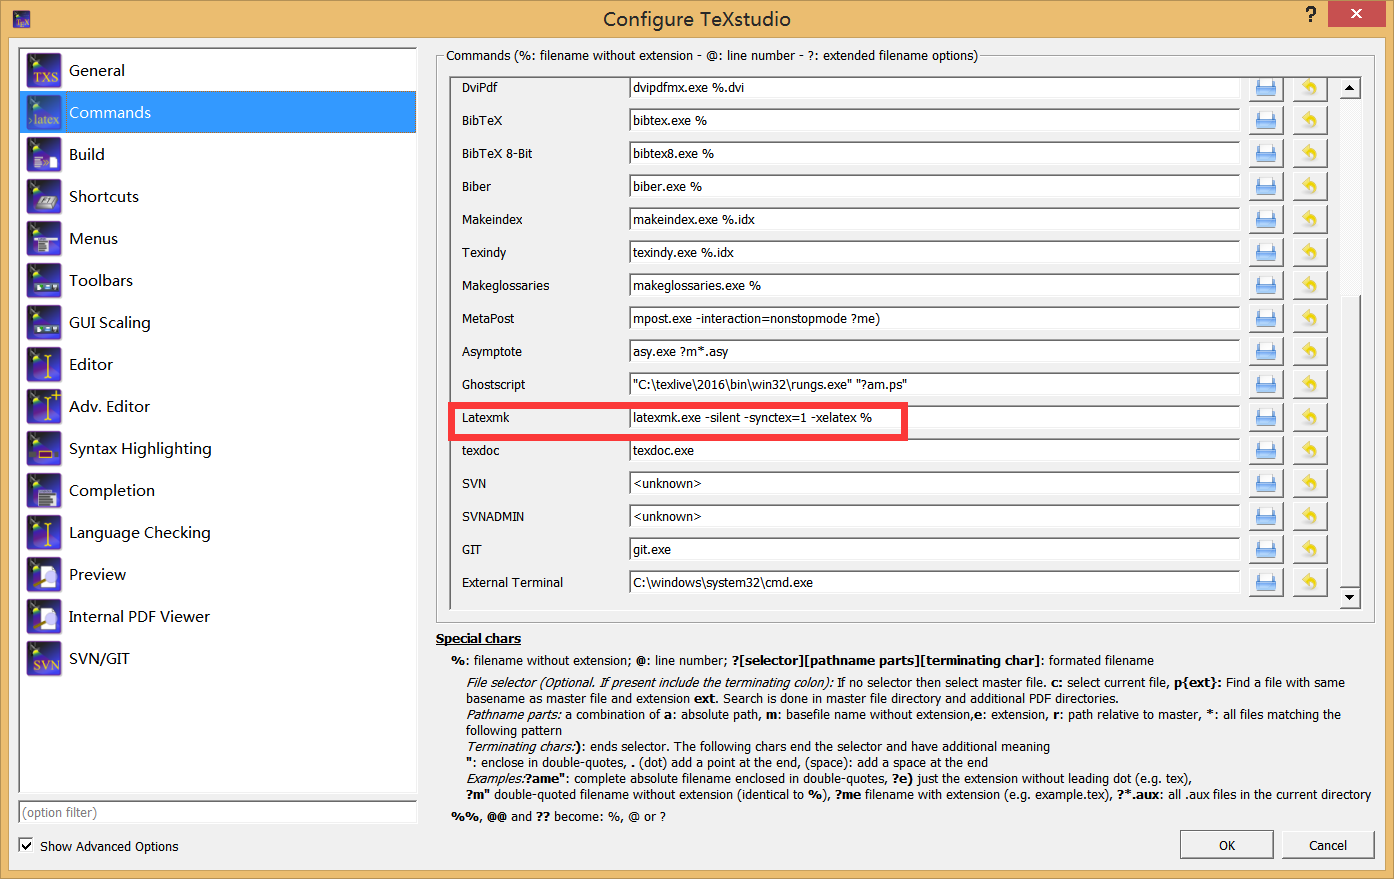Screen dimensions: 1394x879
Task: Browse for the SVNADMIN executable
Action: click(1265, 517)
